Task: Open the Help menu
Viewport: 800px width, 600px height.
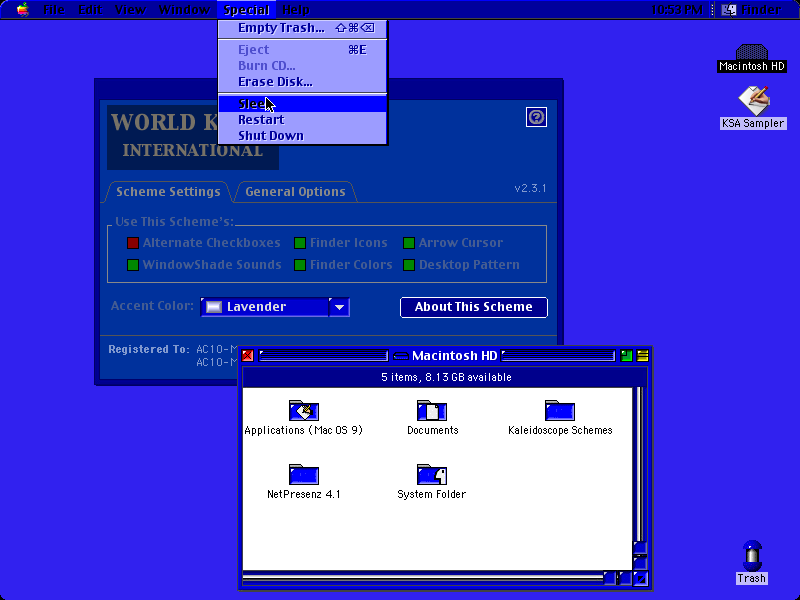Action: (295, 9)
